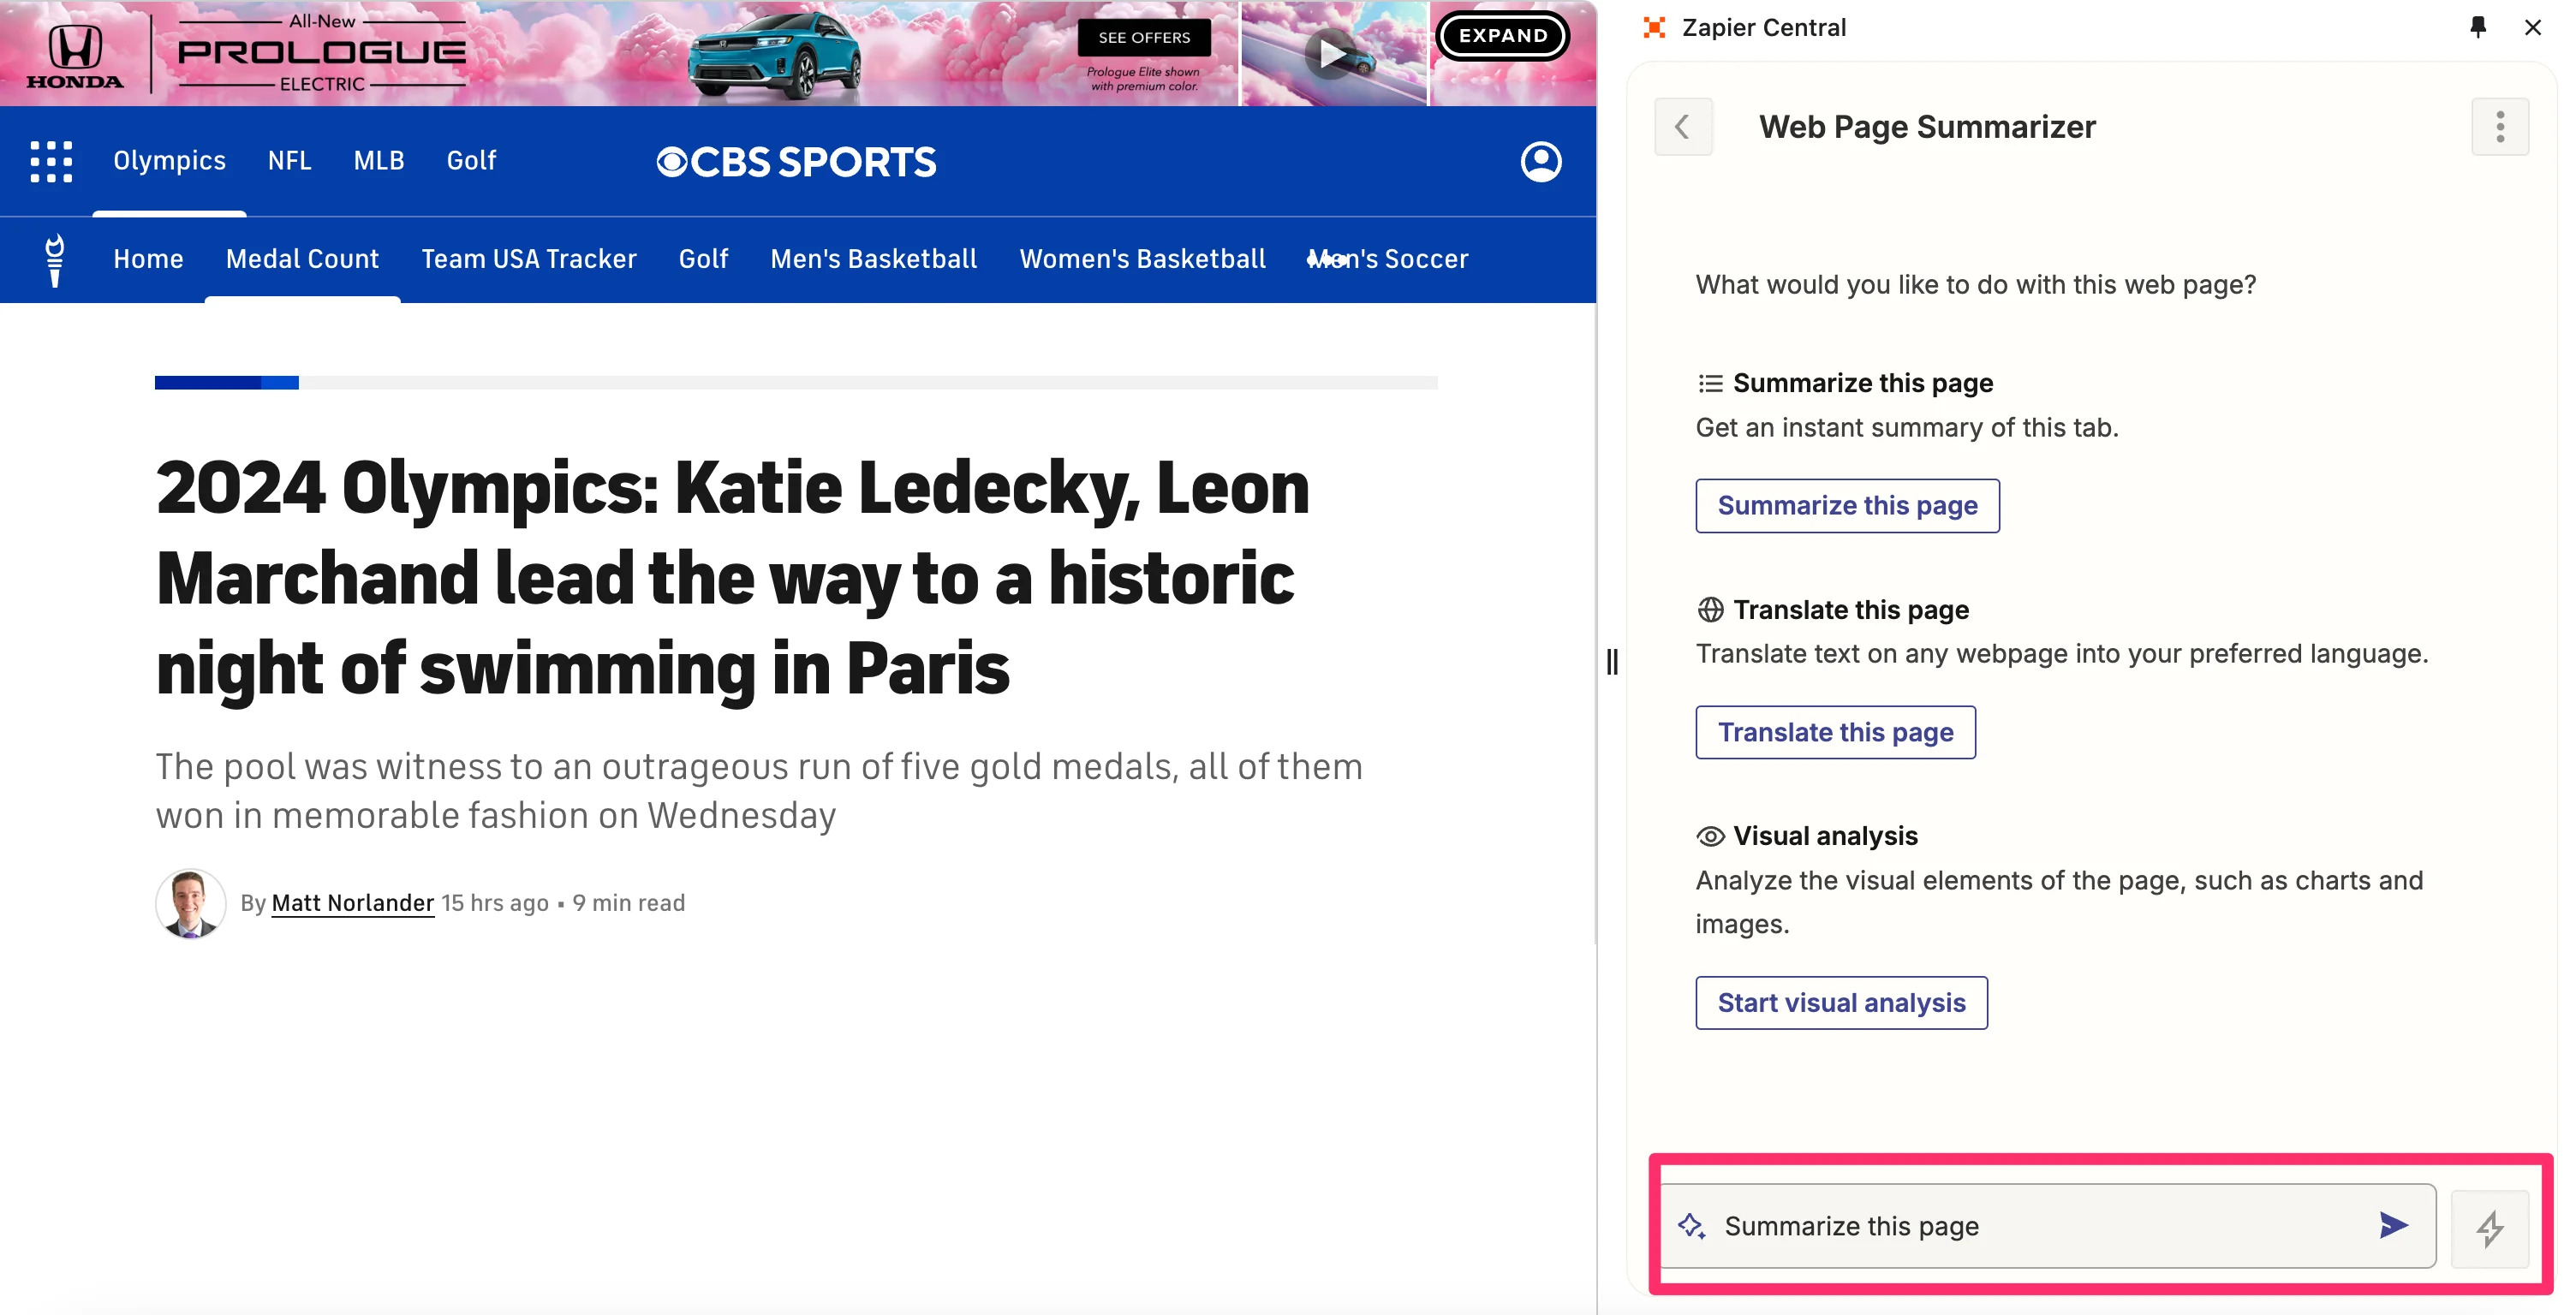Select the Medal Count tab
The width and height of the screenshot is (2576, 1315).
click(302, 259)
